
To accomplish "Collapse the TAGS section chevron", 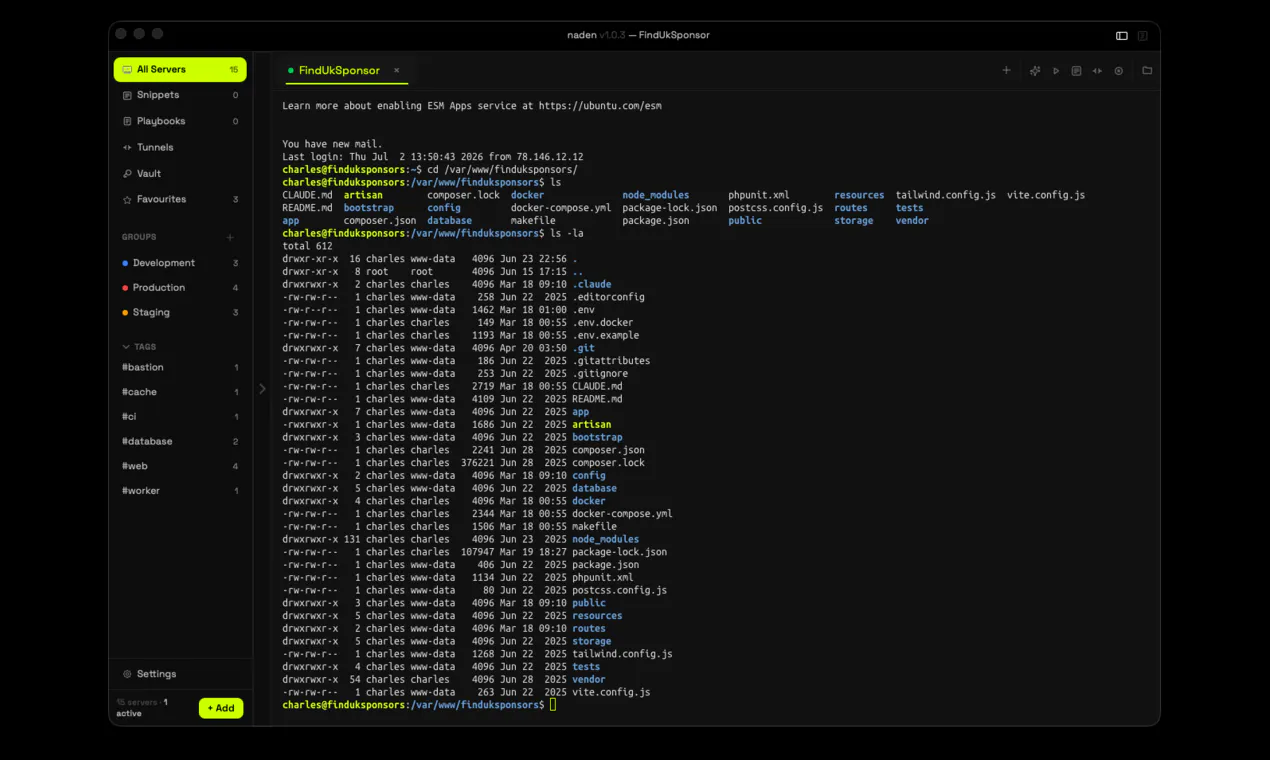I will click(126, 347).
